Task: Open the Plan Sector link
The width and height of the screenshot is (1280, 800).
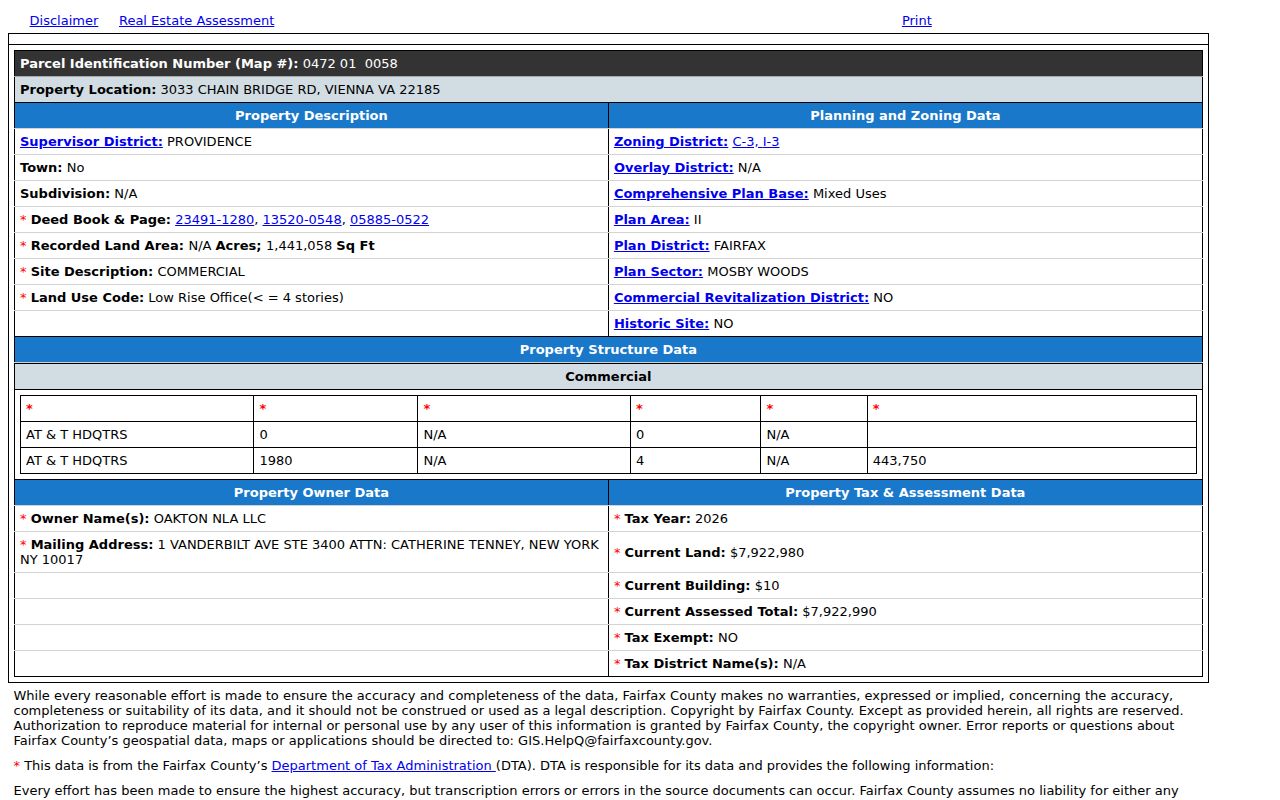Action: (x=658, y=271)
